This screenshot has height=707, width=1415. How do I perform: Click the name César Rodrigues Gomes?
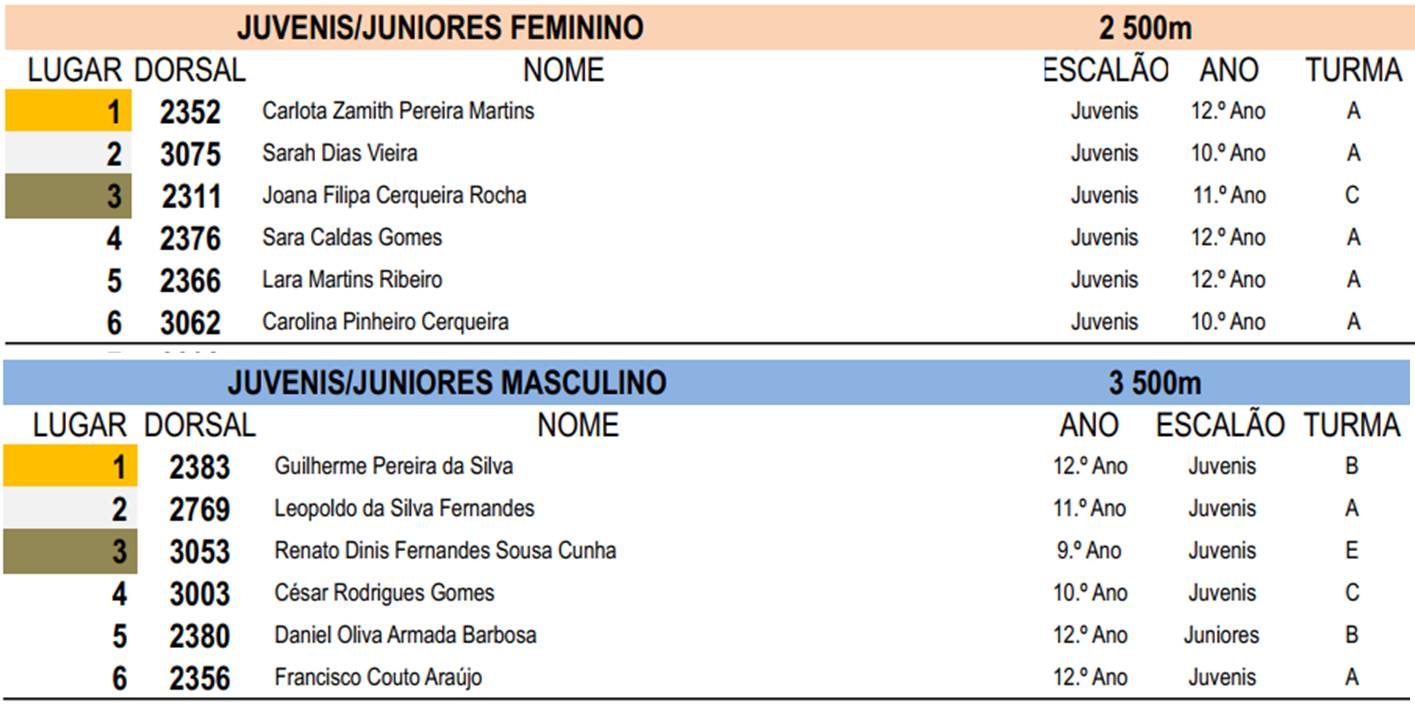click(384, 593)
